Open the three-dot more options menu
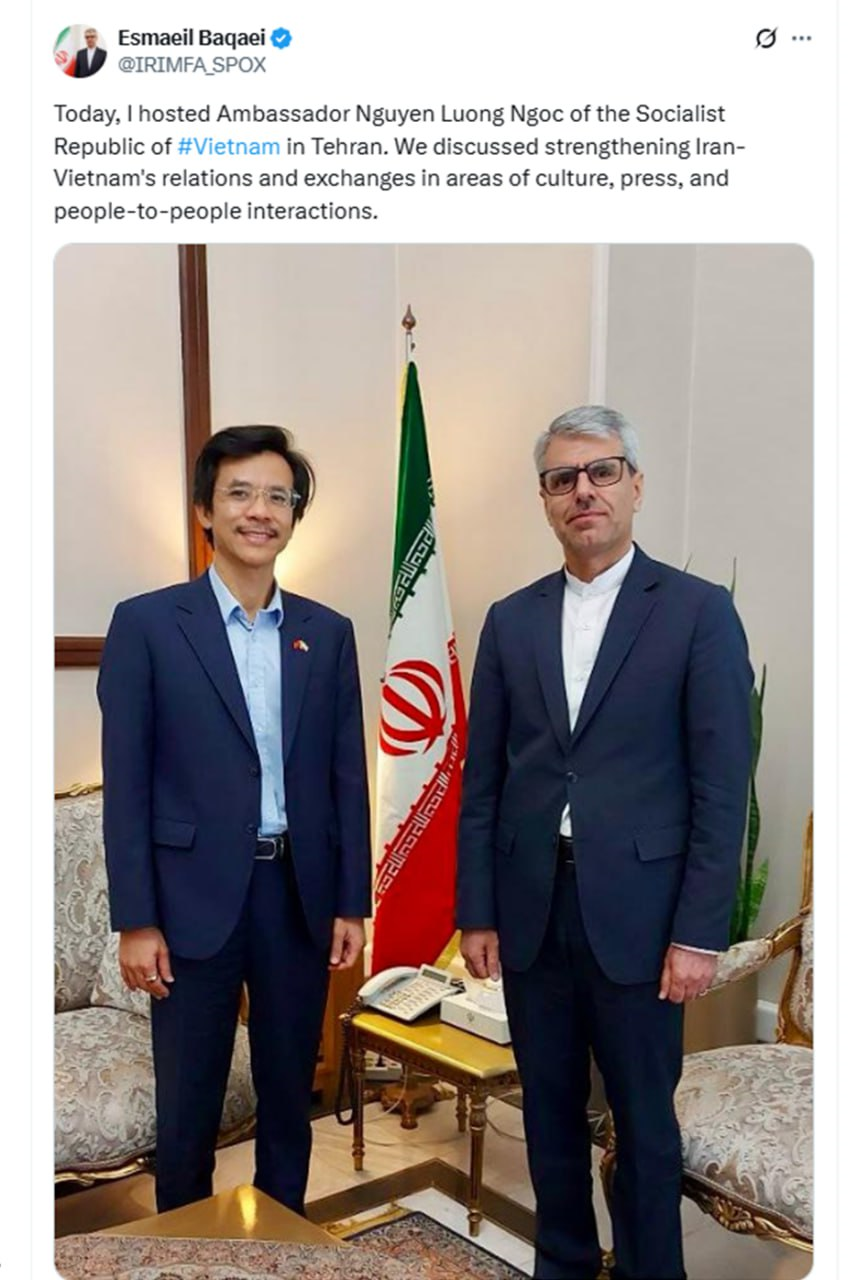 (x=802, y=38)
